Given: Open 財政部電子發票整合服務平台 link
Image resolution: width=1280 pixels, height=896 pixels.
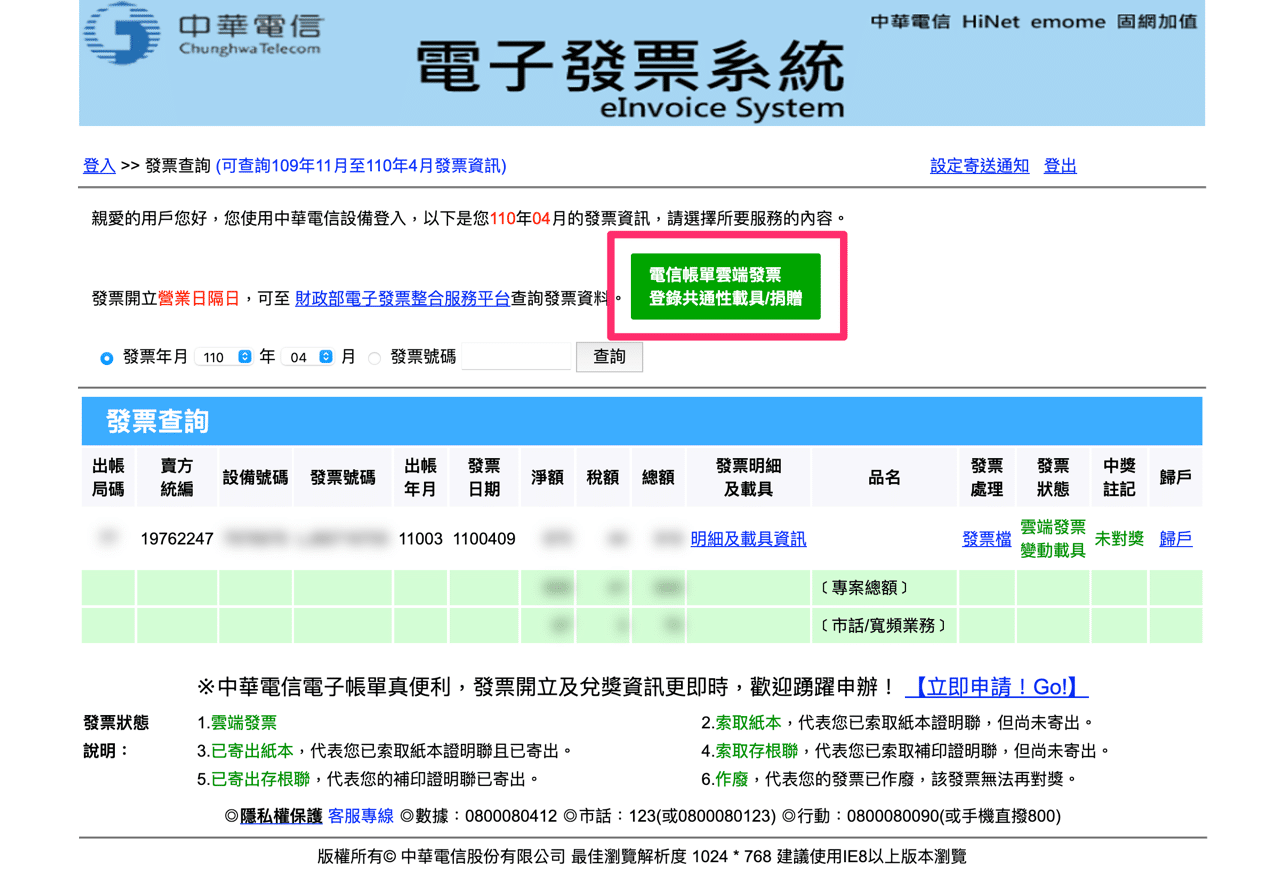Looking at the screenshot, I should point(402,298).
